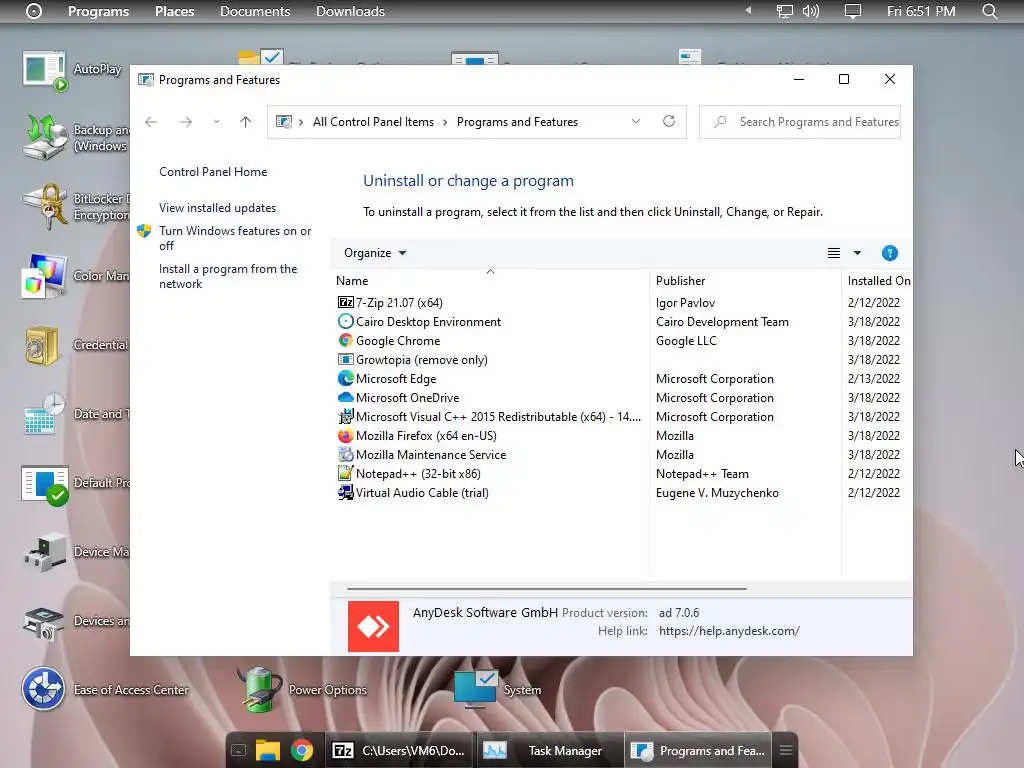This screenshot has height=768, width=1024.
Task: Open the Ease of Access Center icon
Action: pos(43,689)
